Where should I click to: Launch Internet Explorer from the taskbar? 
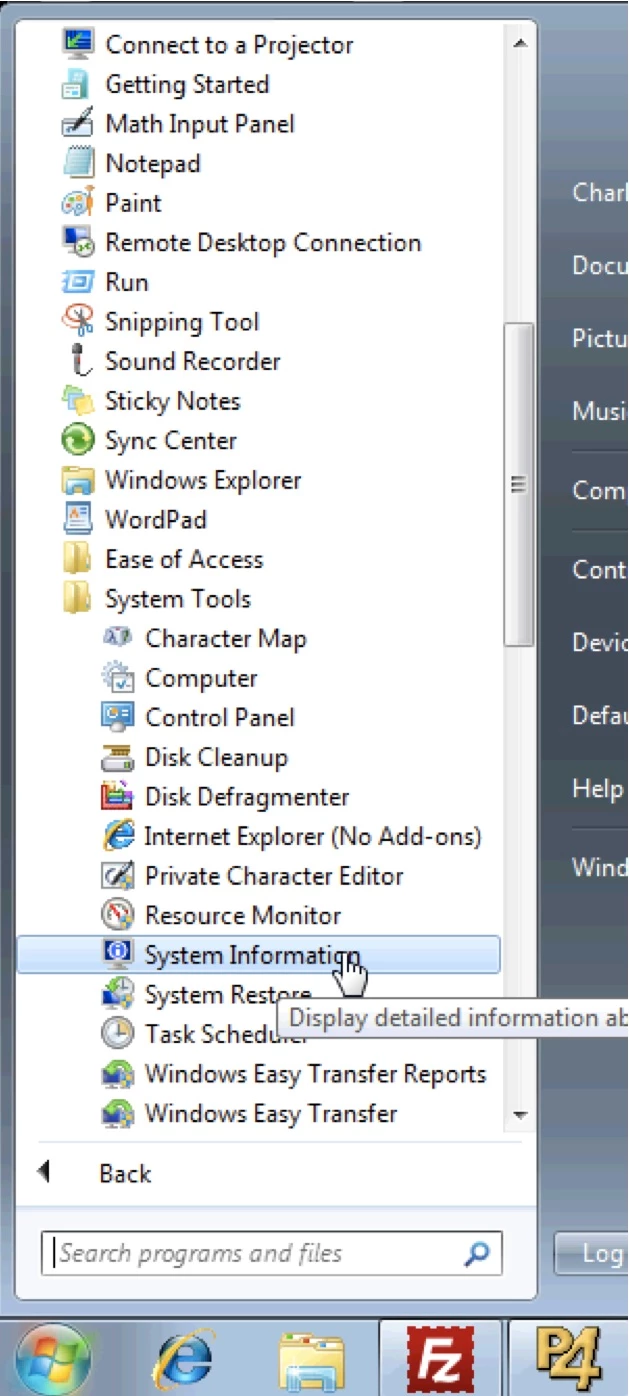pyautogui.click(x=185, y=1361)
